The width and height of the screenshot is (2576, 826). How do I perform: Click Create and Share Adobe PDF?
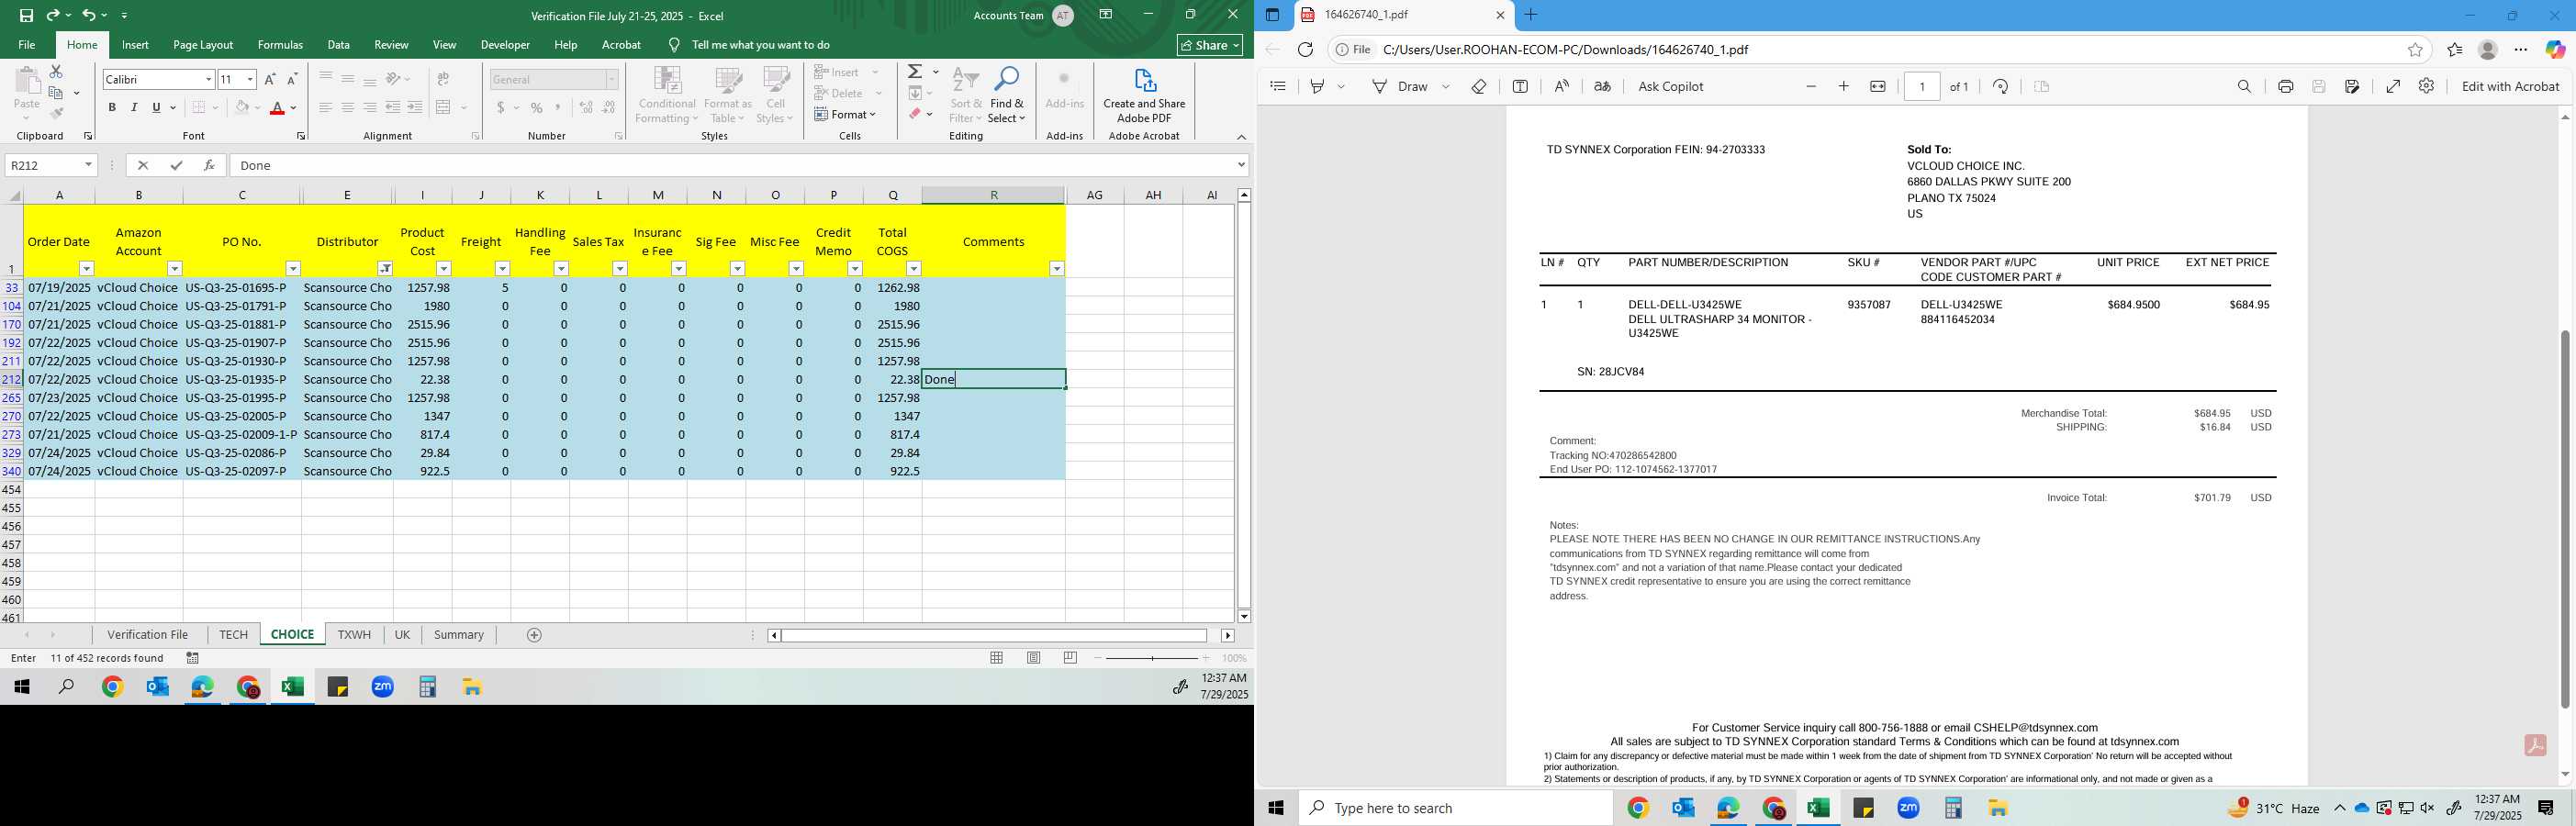[x=1144, y=95]
